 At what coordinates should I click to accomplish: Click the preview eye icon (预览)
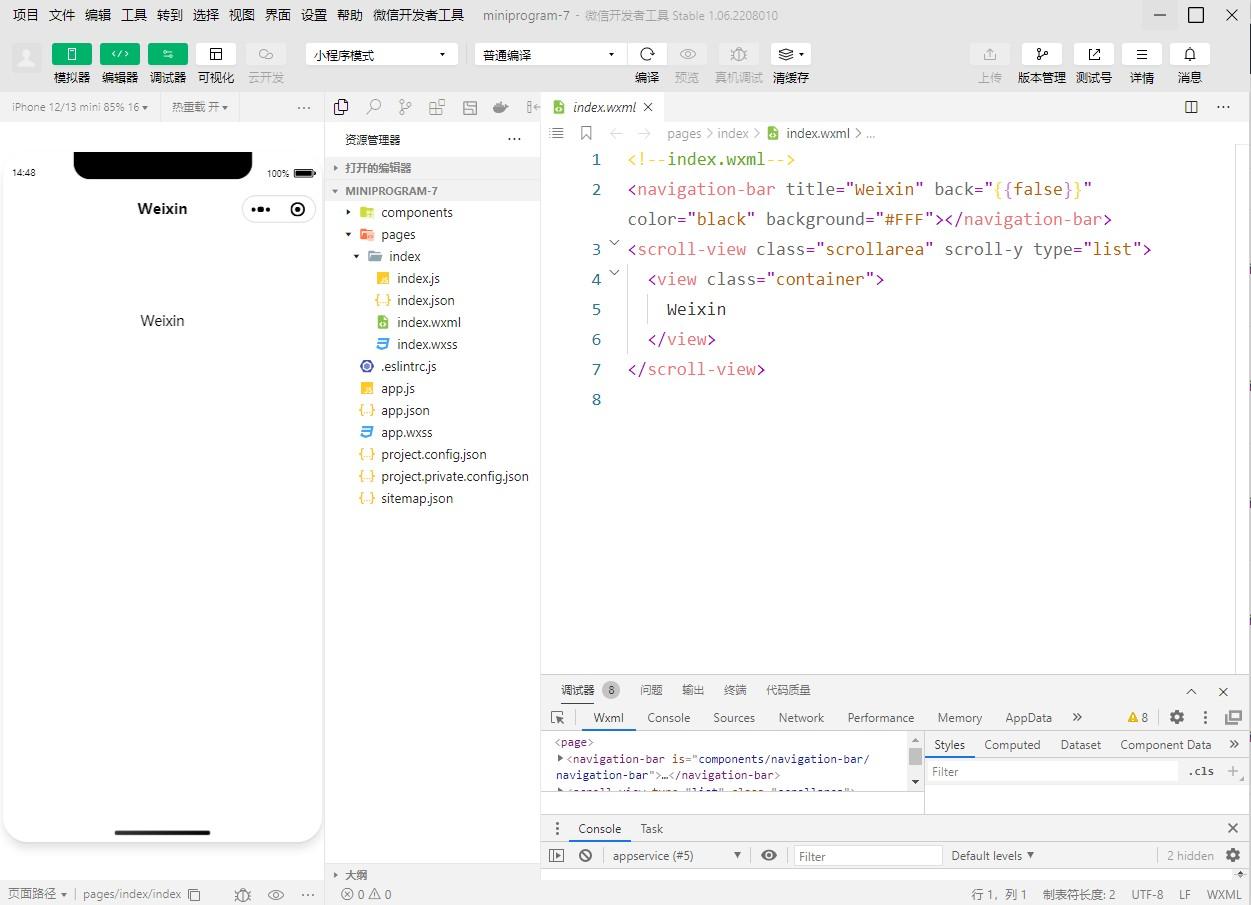687,54
